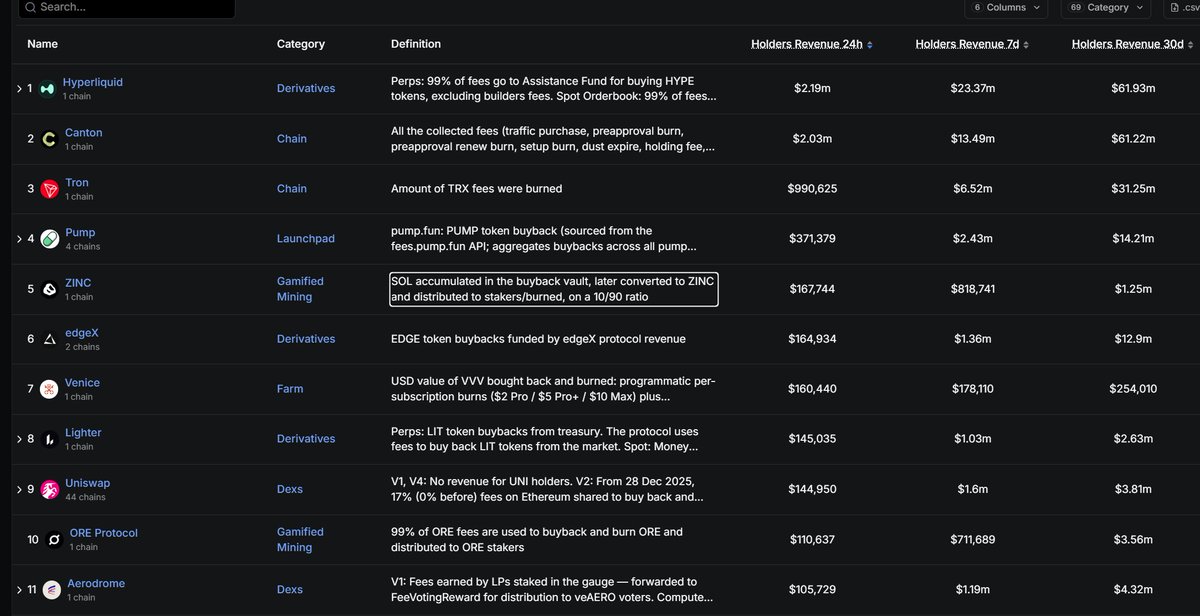Click the search magnifier icon
1200x616 pixels.
[x=29, y=7]
